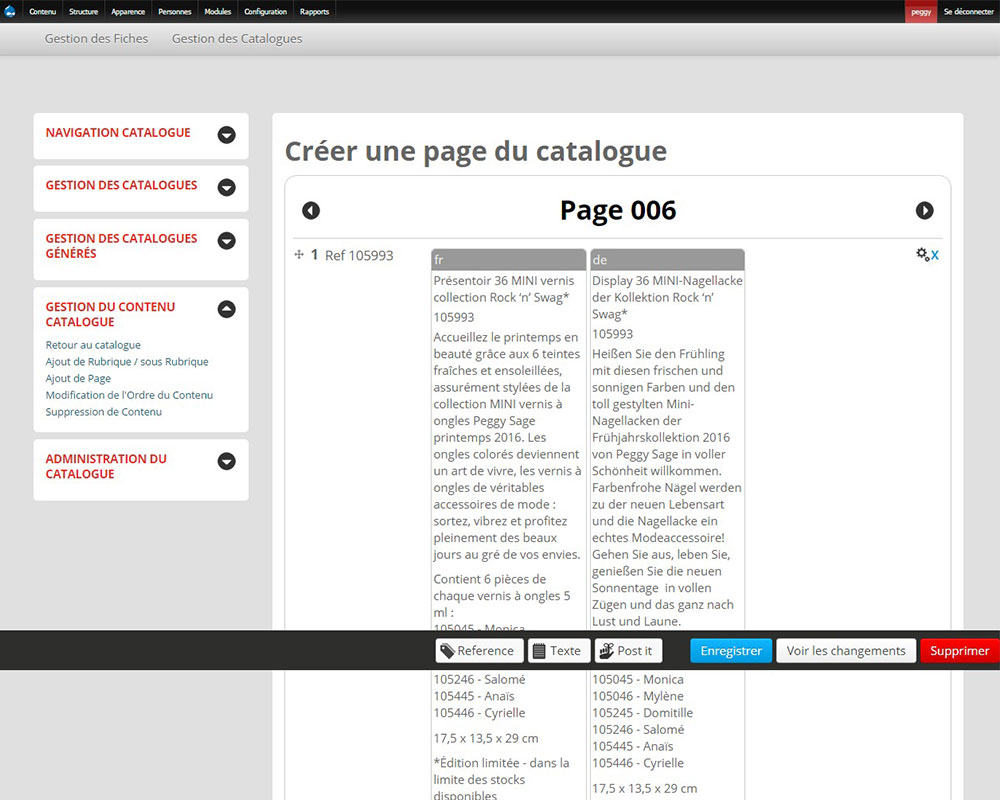Click 'Contient 6 pièces de chaque vernis' text
The width and height of the screenshot is (1000, 800).
pyautogui.click(x=502, y=596)
